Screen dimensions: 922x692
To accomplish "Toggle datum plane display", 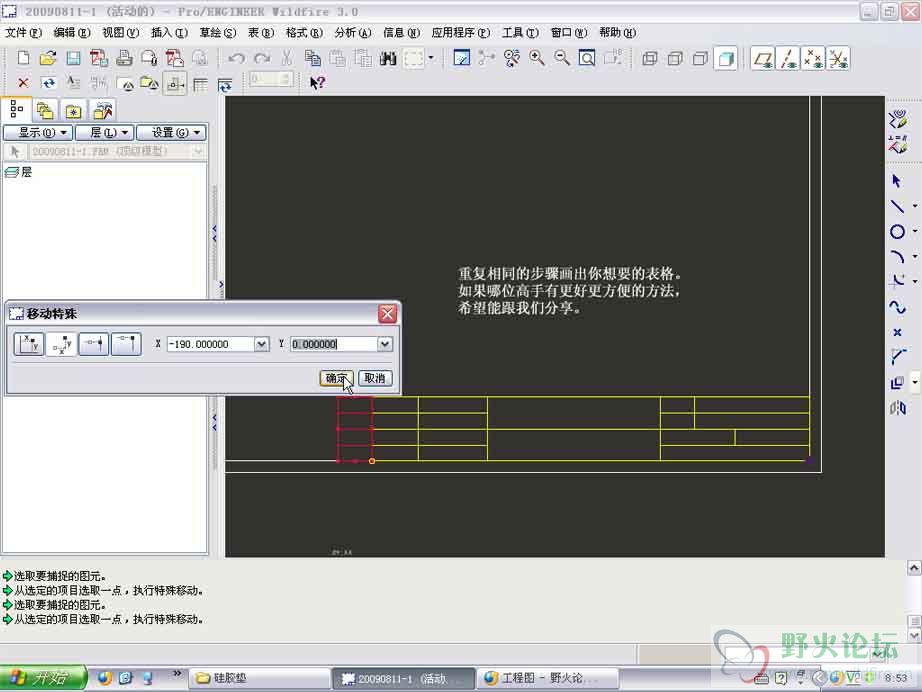I will point(763,58).
